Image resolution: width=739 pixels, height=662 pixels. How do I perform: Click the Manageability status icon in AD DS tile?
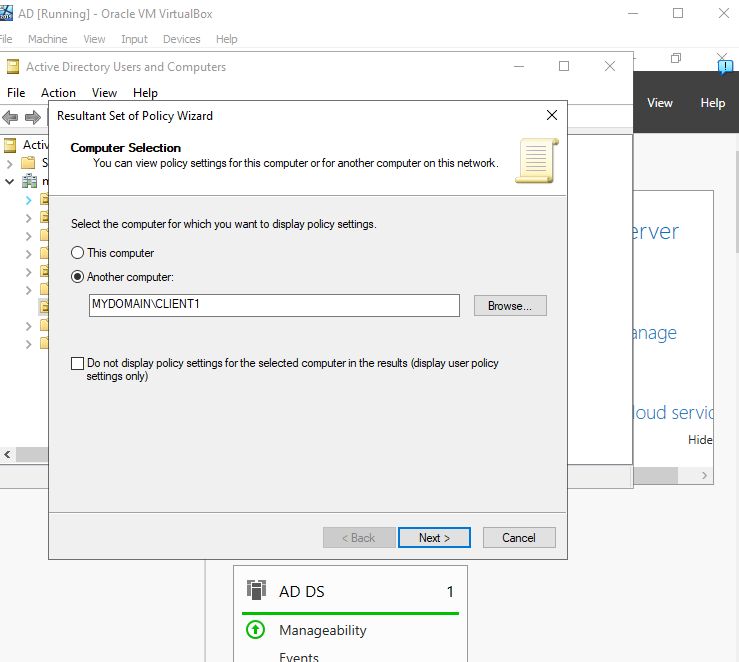(x=256, y=630)
